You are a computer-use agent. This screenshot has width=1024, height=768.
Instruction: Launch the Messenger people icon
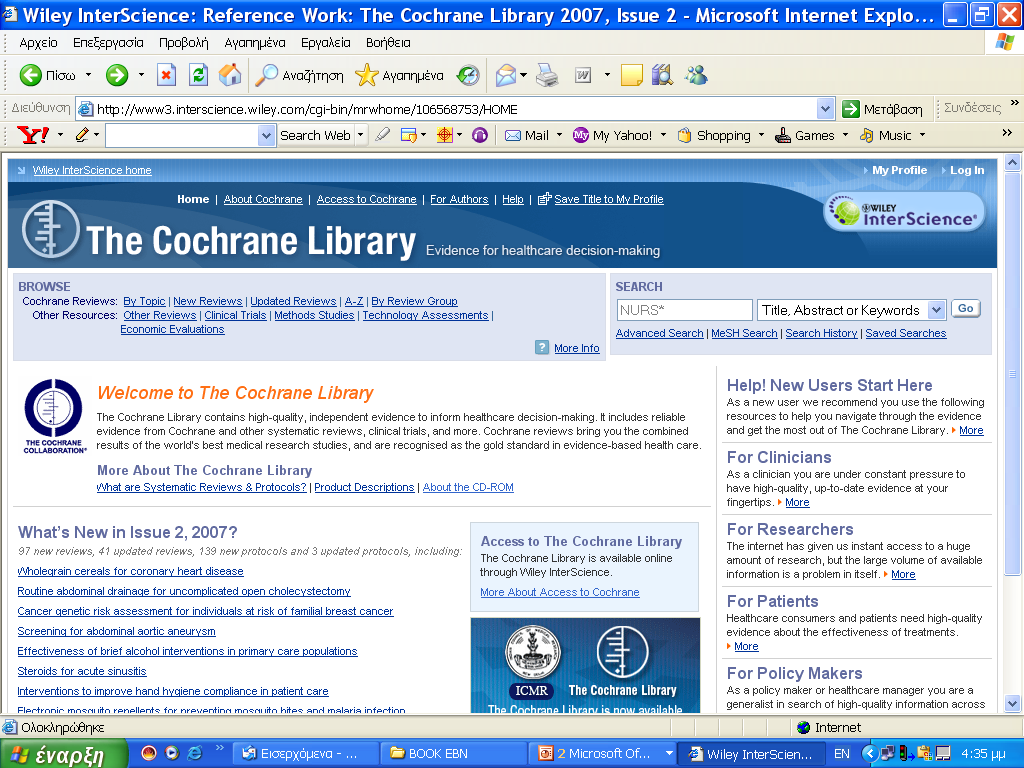click(696, 76)
